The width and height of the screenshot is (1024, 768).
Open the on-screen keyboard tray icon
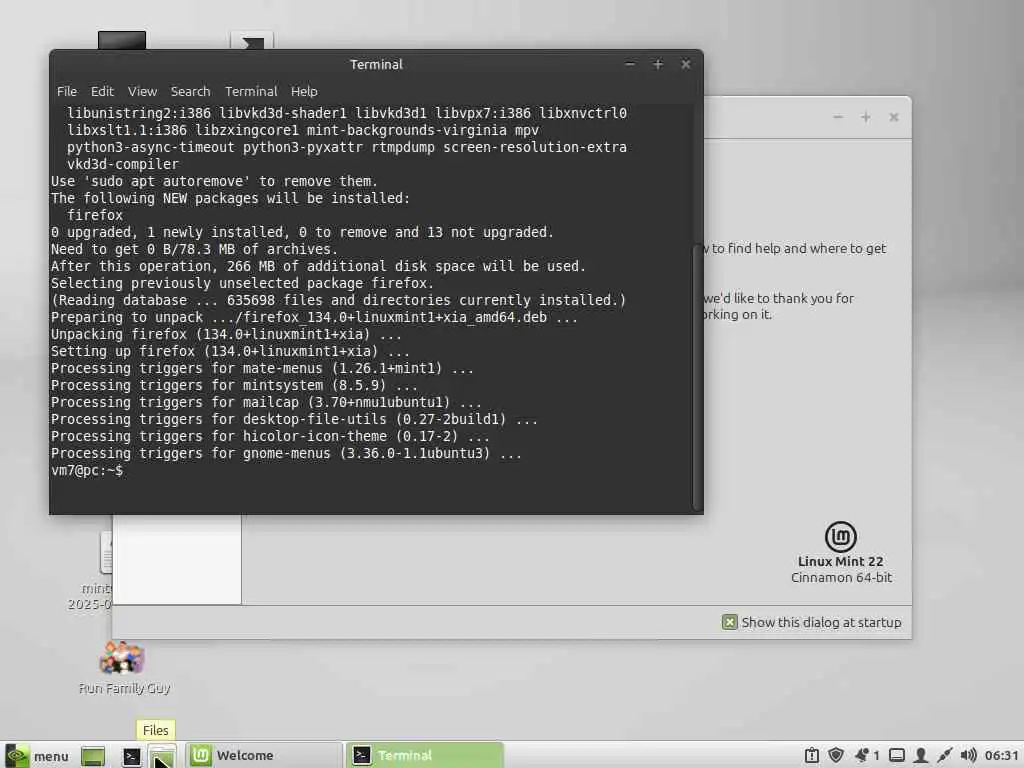pos(897,756)
